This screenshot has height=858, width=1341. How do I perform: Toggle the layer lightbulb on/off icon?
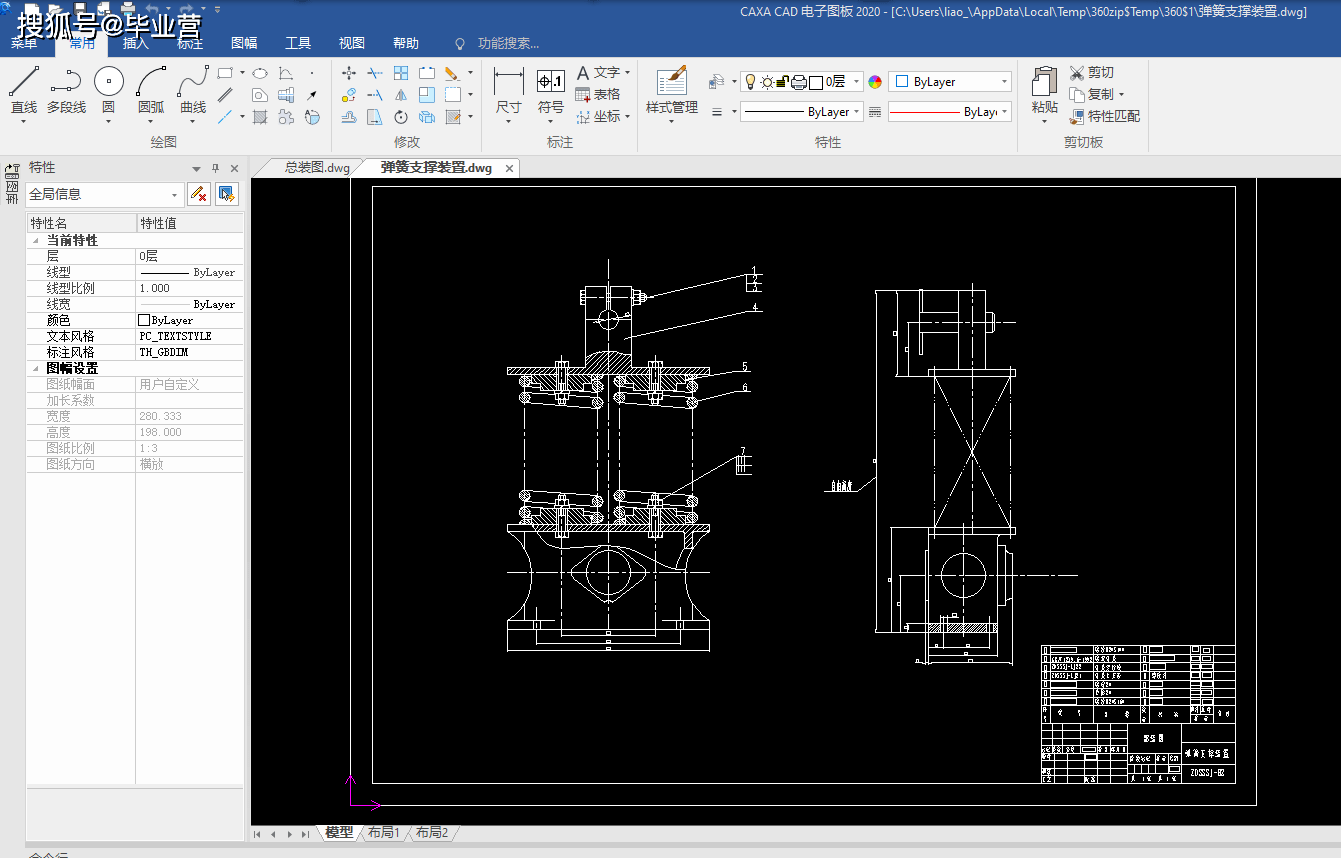click(750, 82)
